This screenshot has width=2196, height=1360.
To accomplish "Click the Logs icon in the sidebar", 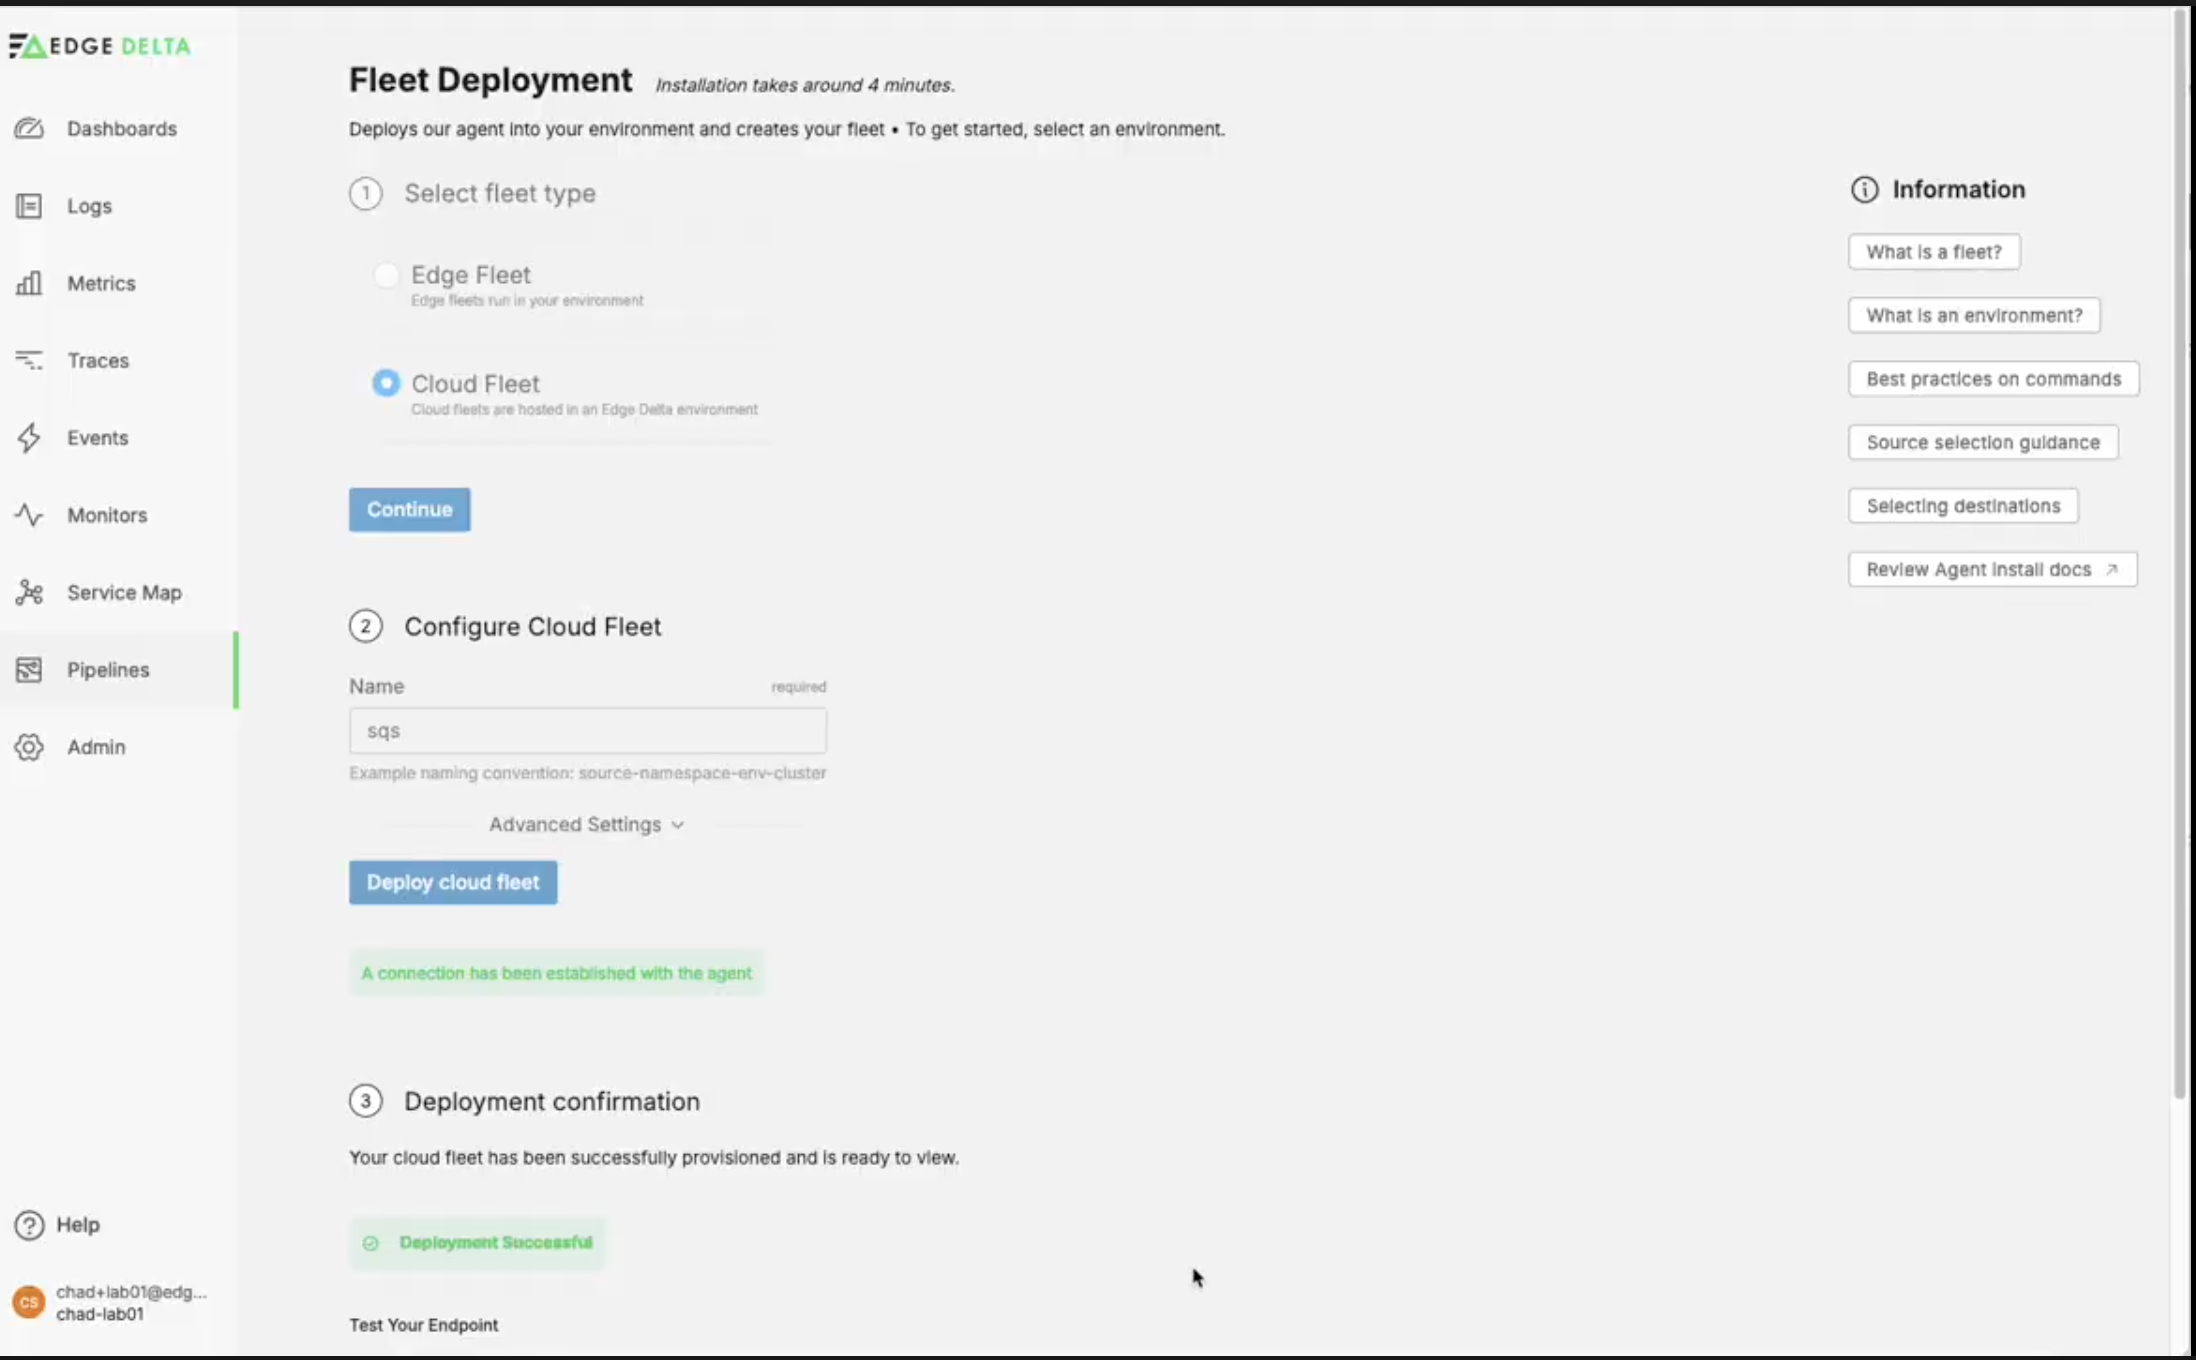I will (29, 206).
